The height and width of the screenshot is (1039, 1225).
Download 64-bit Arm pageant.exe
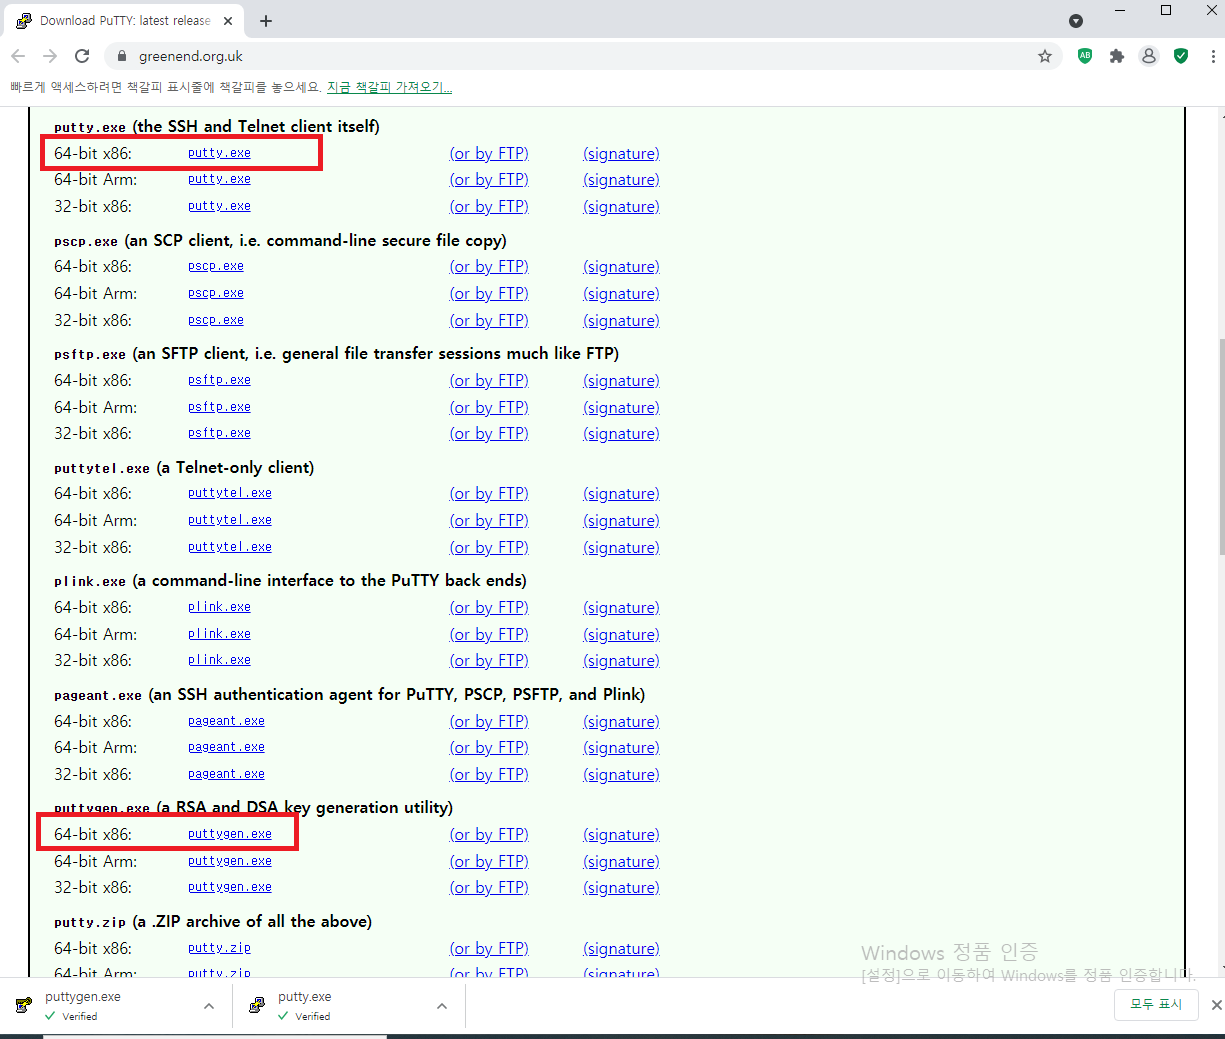pos(226,747)
